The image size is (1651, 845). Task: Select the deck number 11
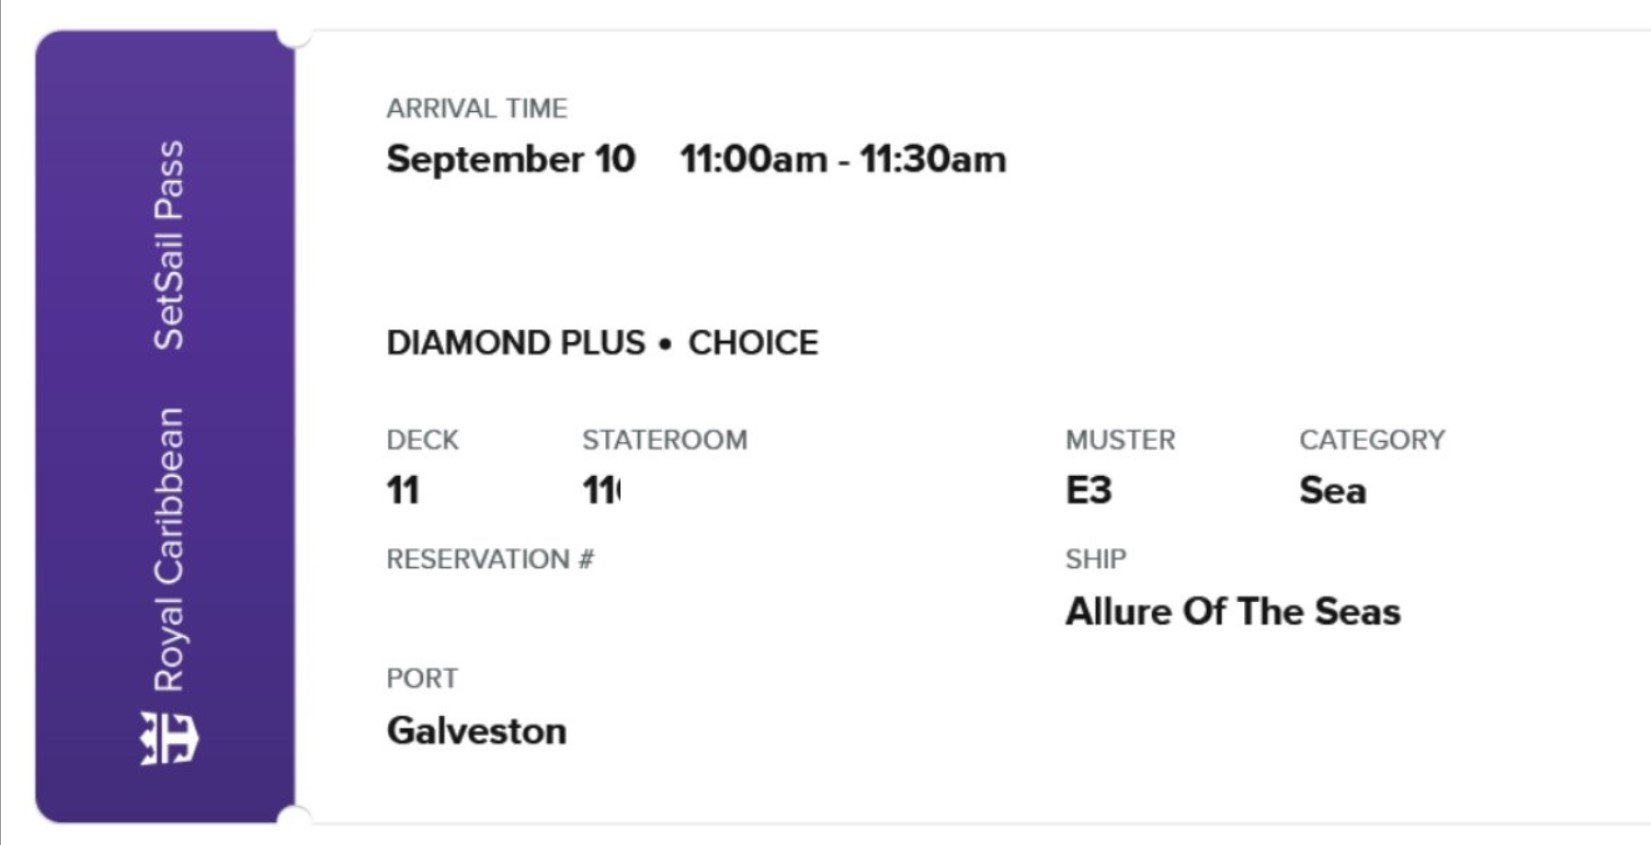point(403,490)
